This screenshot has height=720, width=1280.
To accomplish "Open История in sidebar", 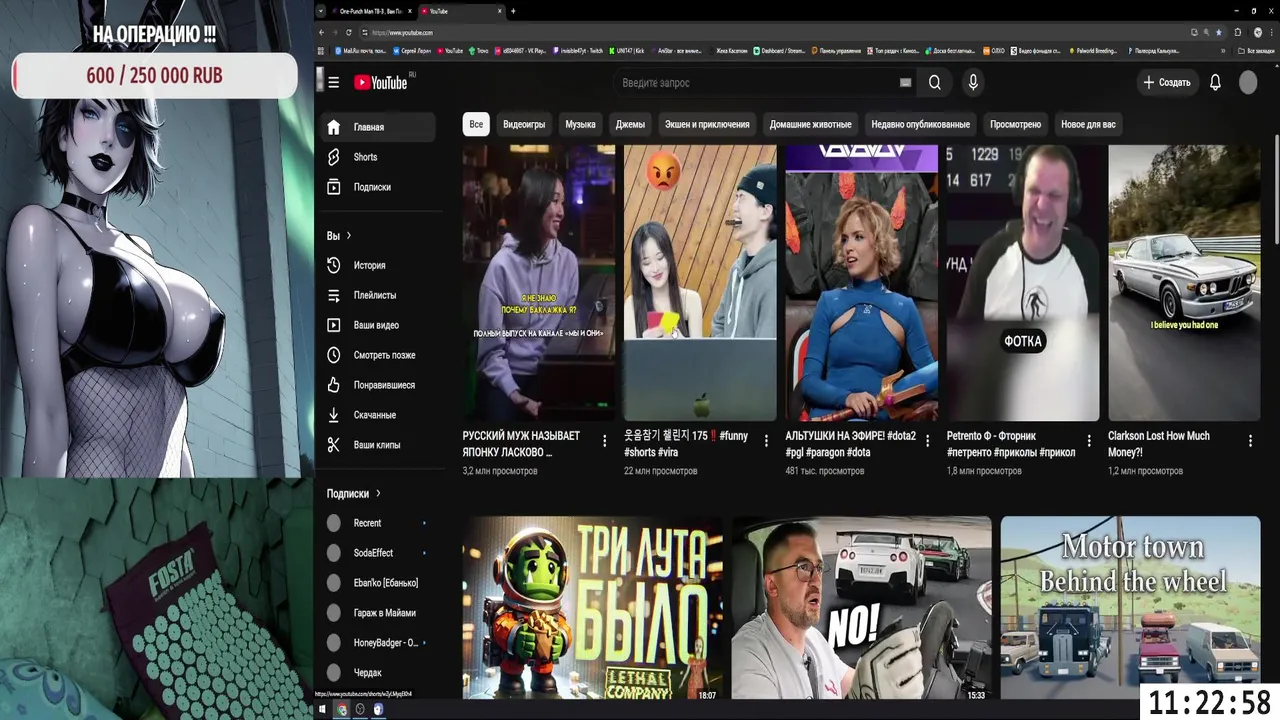I will (380, 265).
